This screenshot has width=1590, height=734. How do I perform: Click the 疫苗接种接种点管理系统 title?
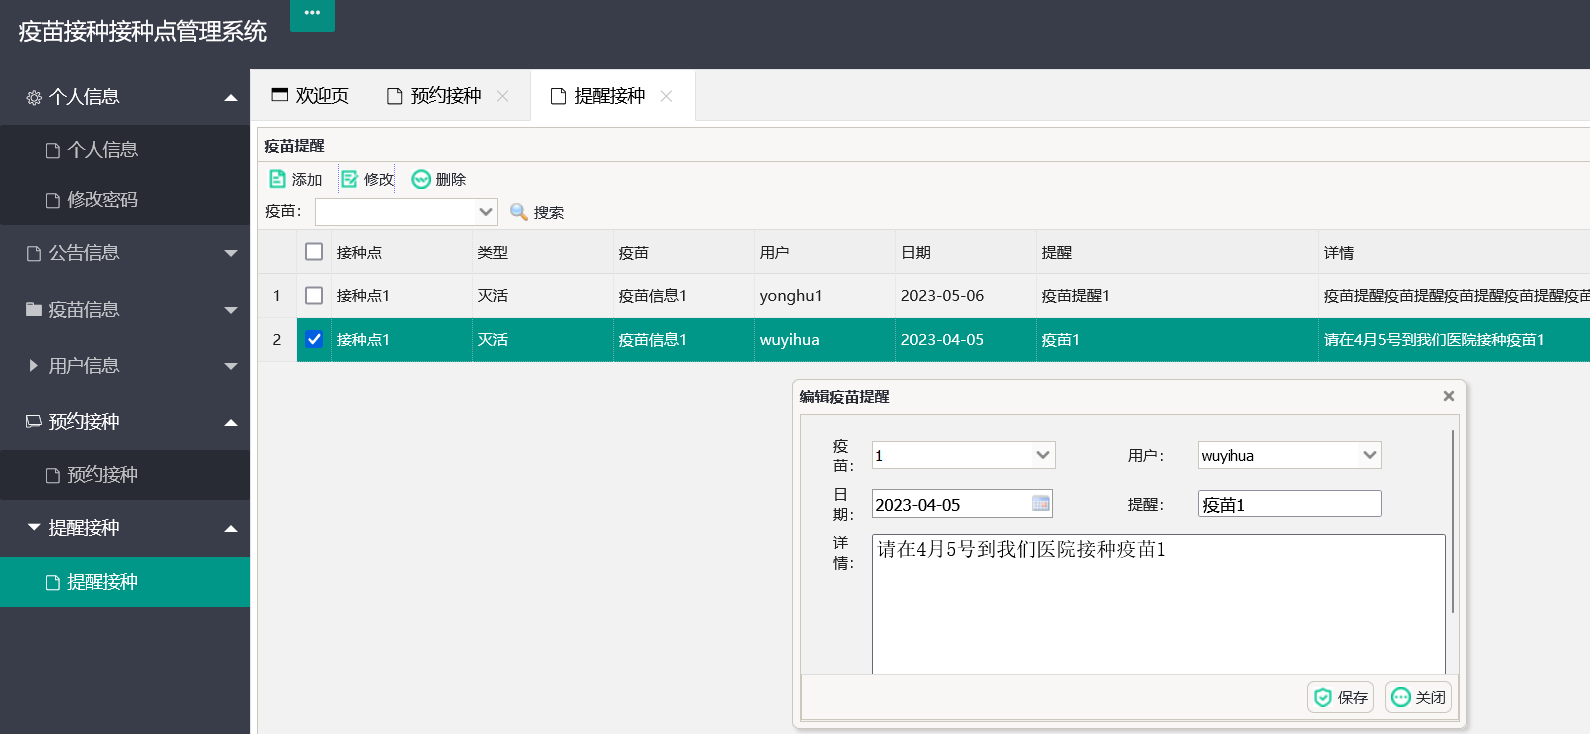tap(142, 32)
